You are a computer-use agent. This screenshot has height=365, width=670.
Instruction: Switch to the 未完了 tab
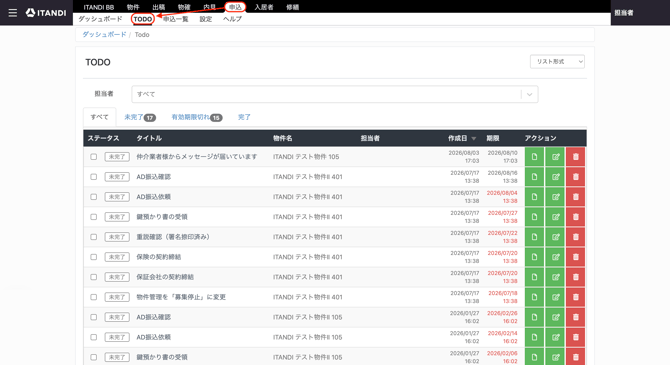[x=140, y=117]
